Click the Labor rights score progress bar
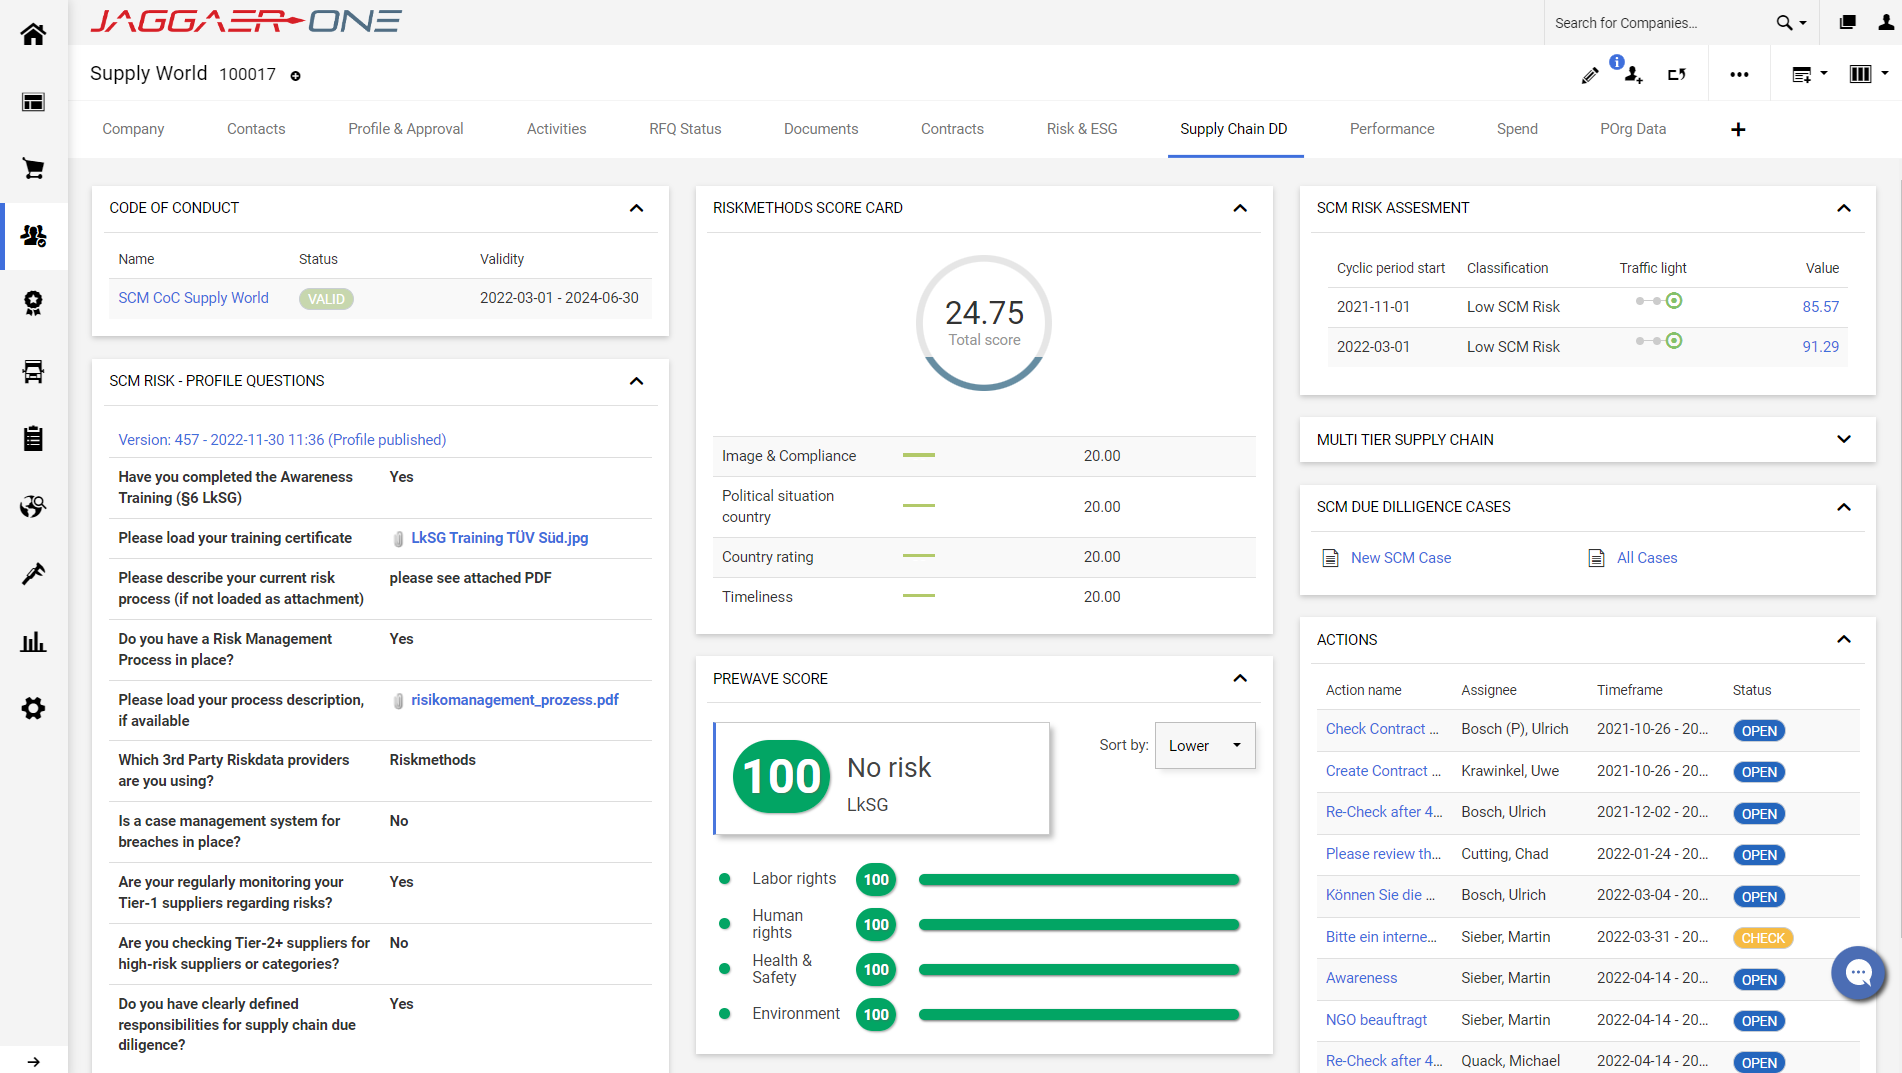 [x=1078, y=879]
